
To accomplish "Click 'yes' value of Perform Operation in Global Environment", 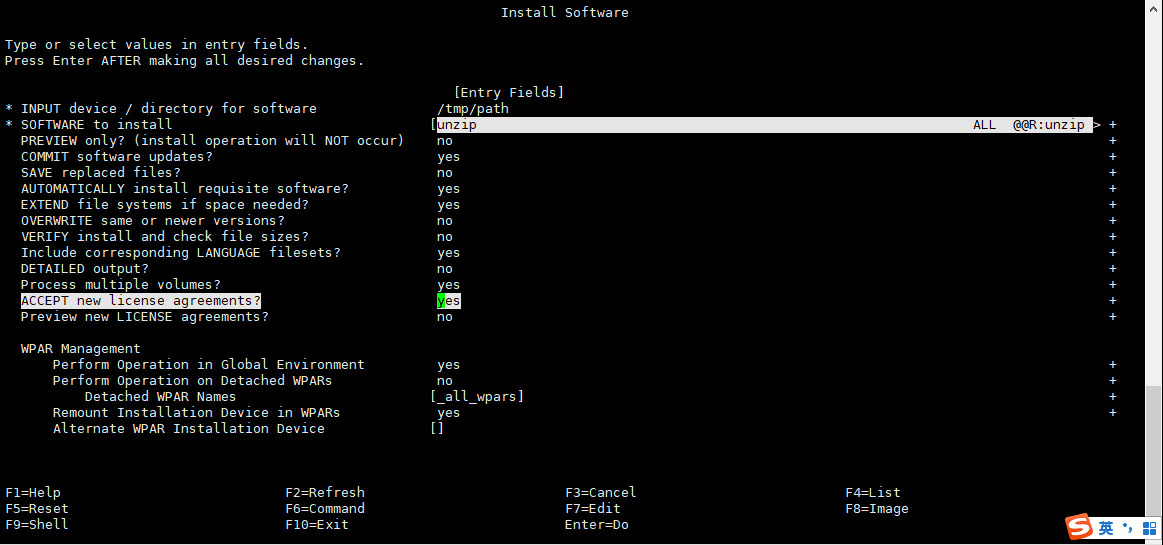I will click(449, 365).
